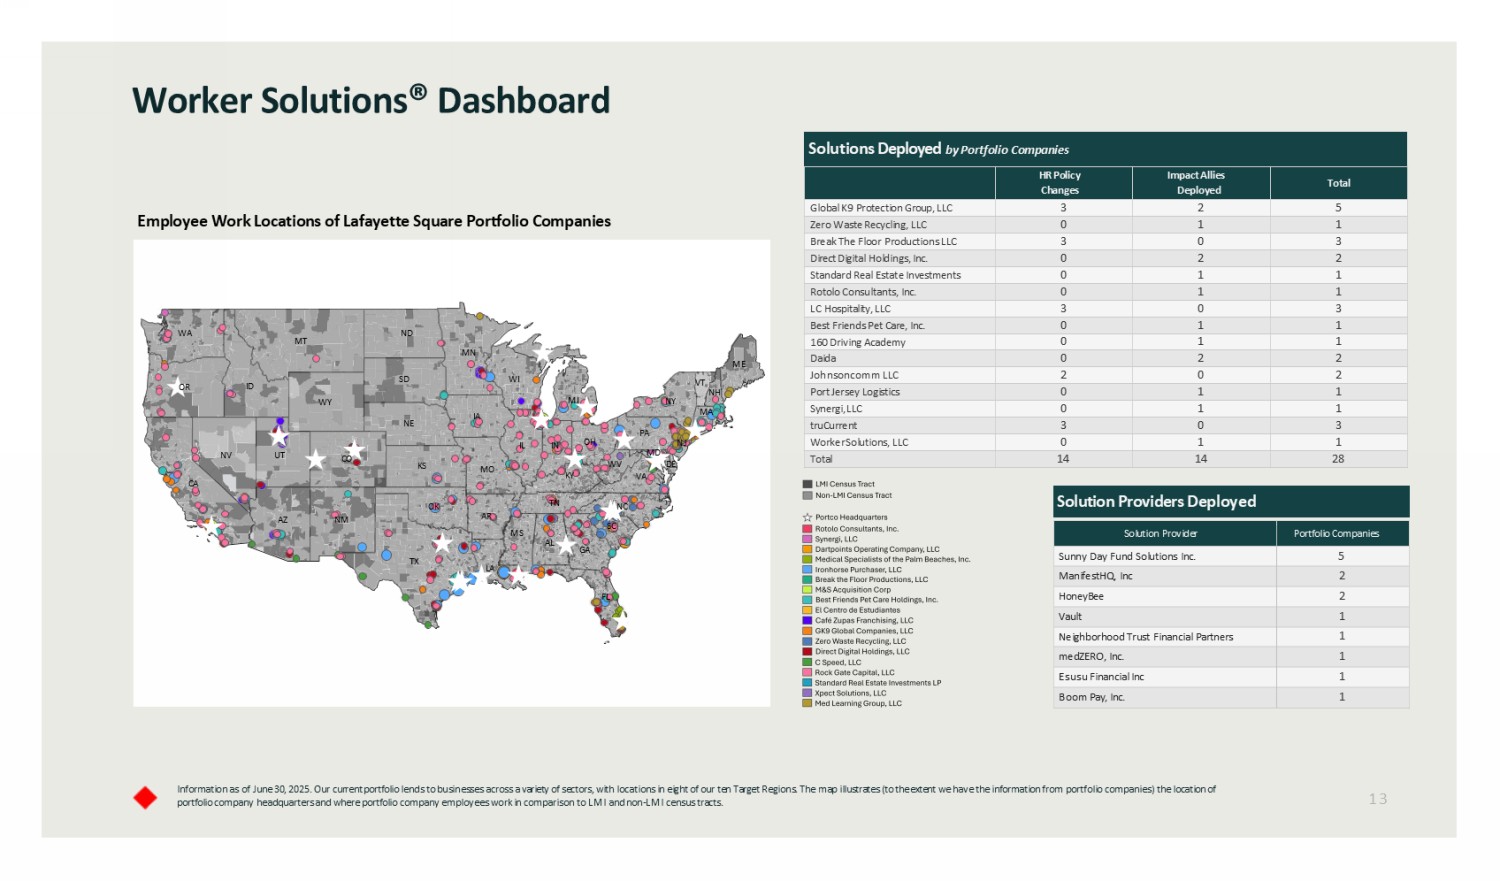Click the 'Solution Provider' column header
The width and height of the screenshot is (1500, 881).
click(x=1165, y=533)
